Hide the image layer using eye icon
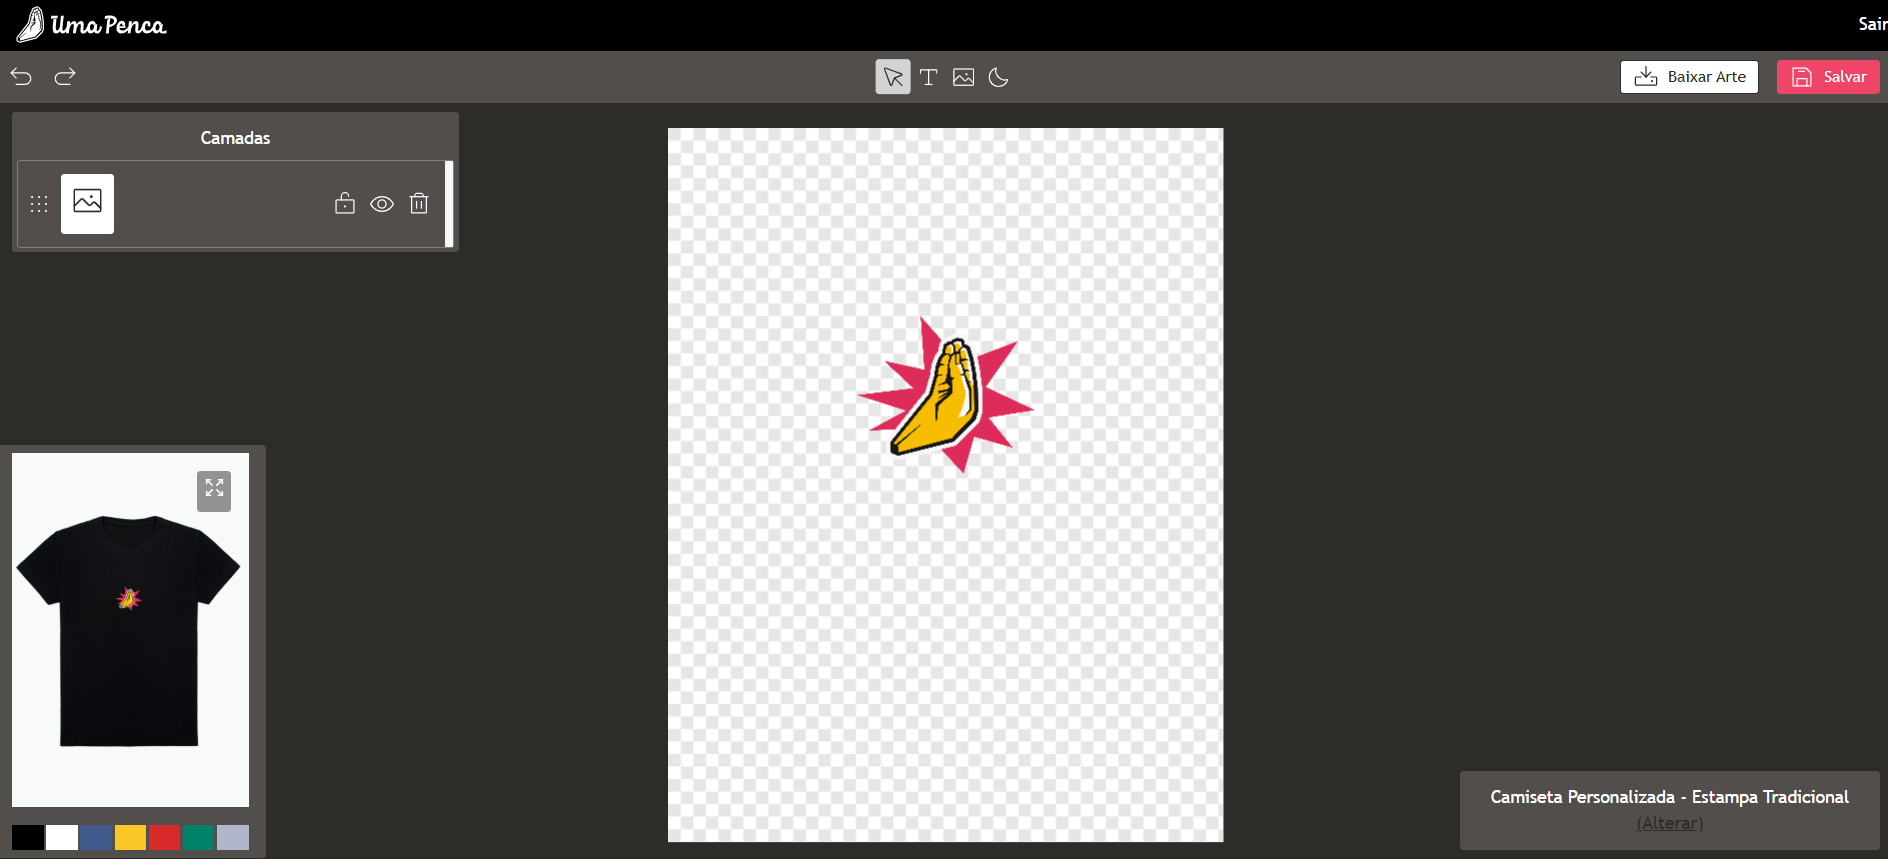1888x859 pixels. pos(382,204)
